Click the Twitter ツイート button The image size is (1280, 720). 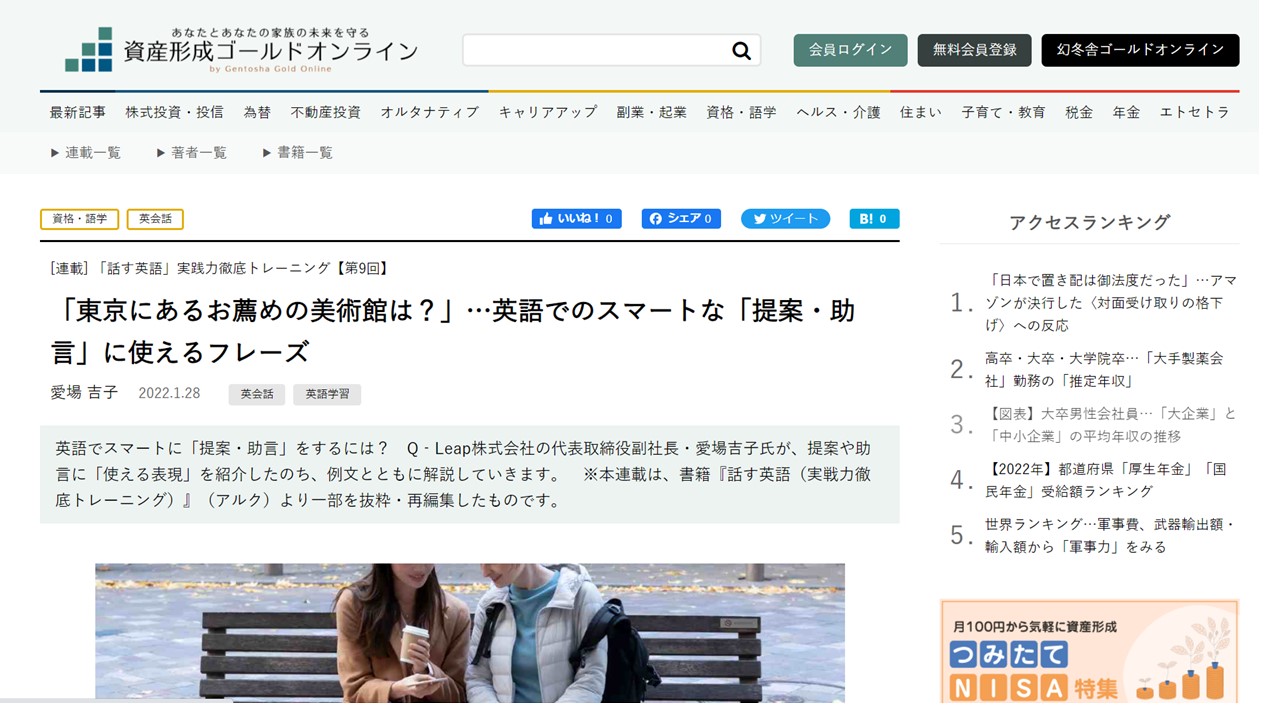(x=785, y=219)
